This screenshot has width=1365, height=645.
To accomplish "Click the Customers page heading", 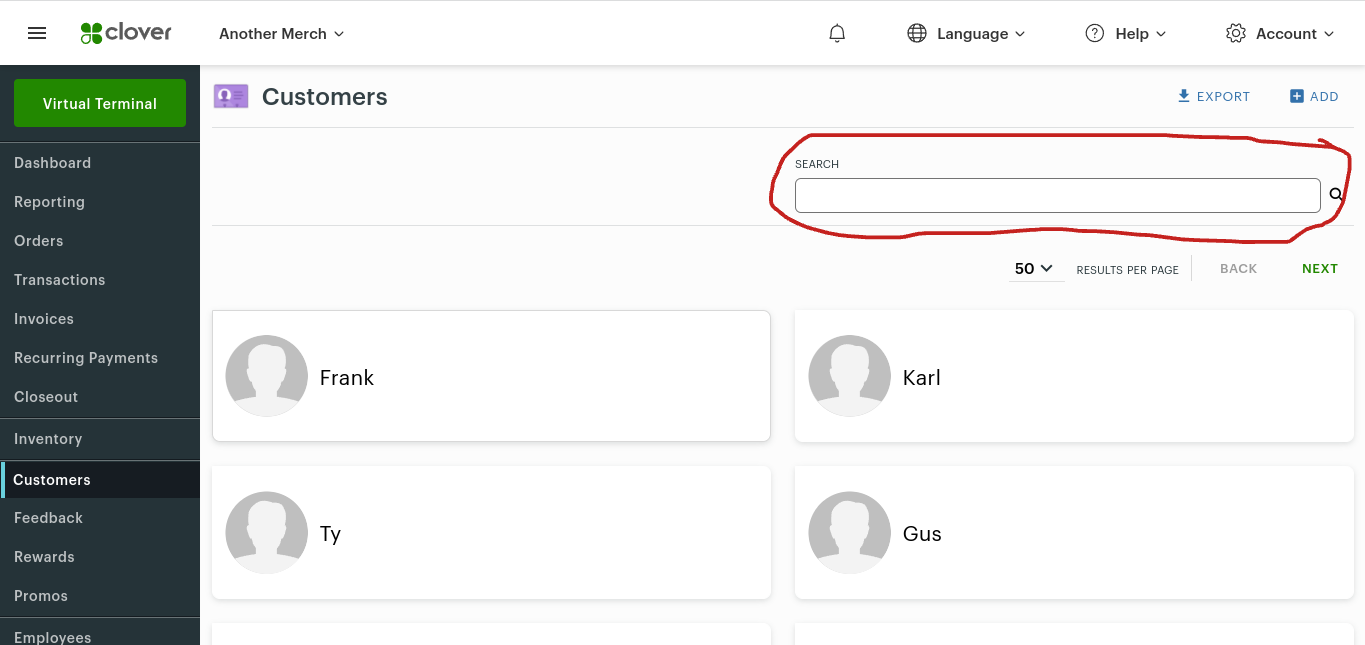I will 325,96.
